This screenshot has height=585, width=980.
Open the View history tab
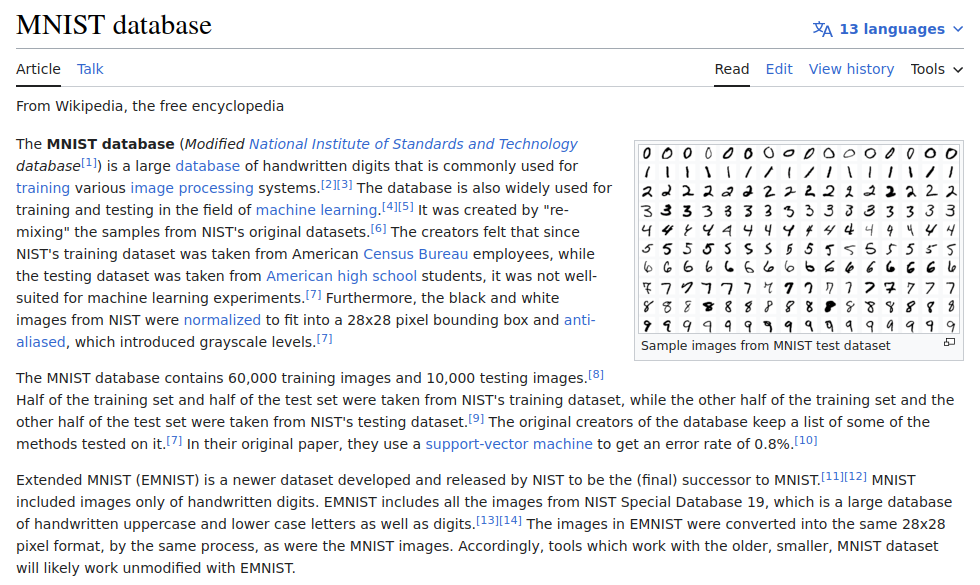tap(851, 69)
